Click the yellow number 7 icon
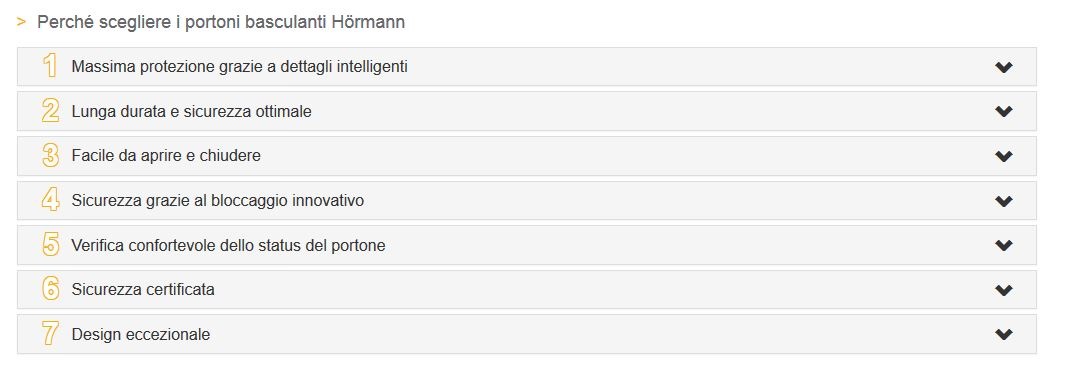 coord(50,334)
